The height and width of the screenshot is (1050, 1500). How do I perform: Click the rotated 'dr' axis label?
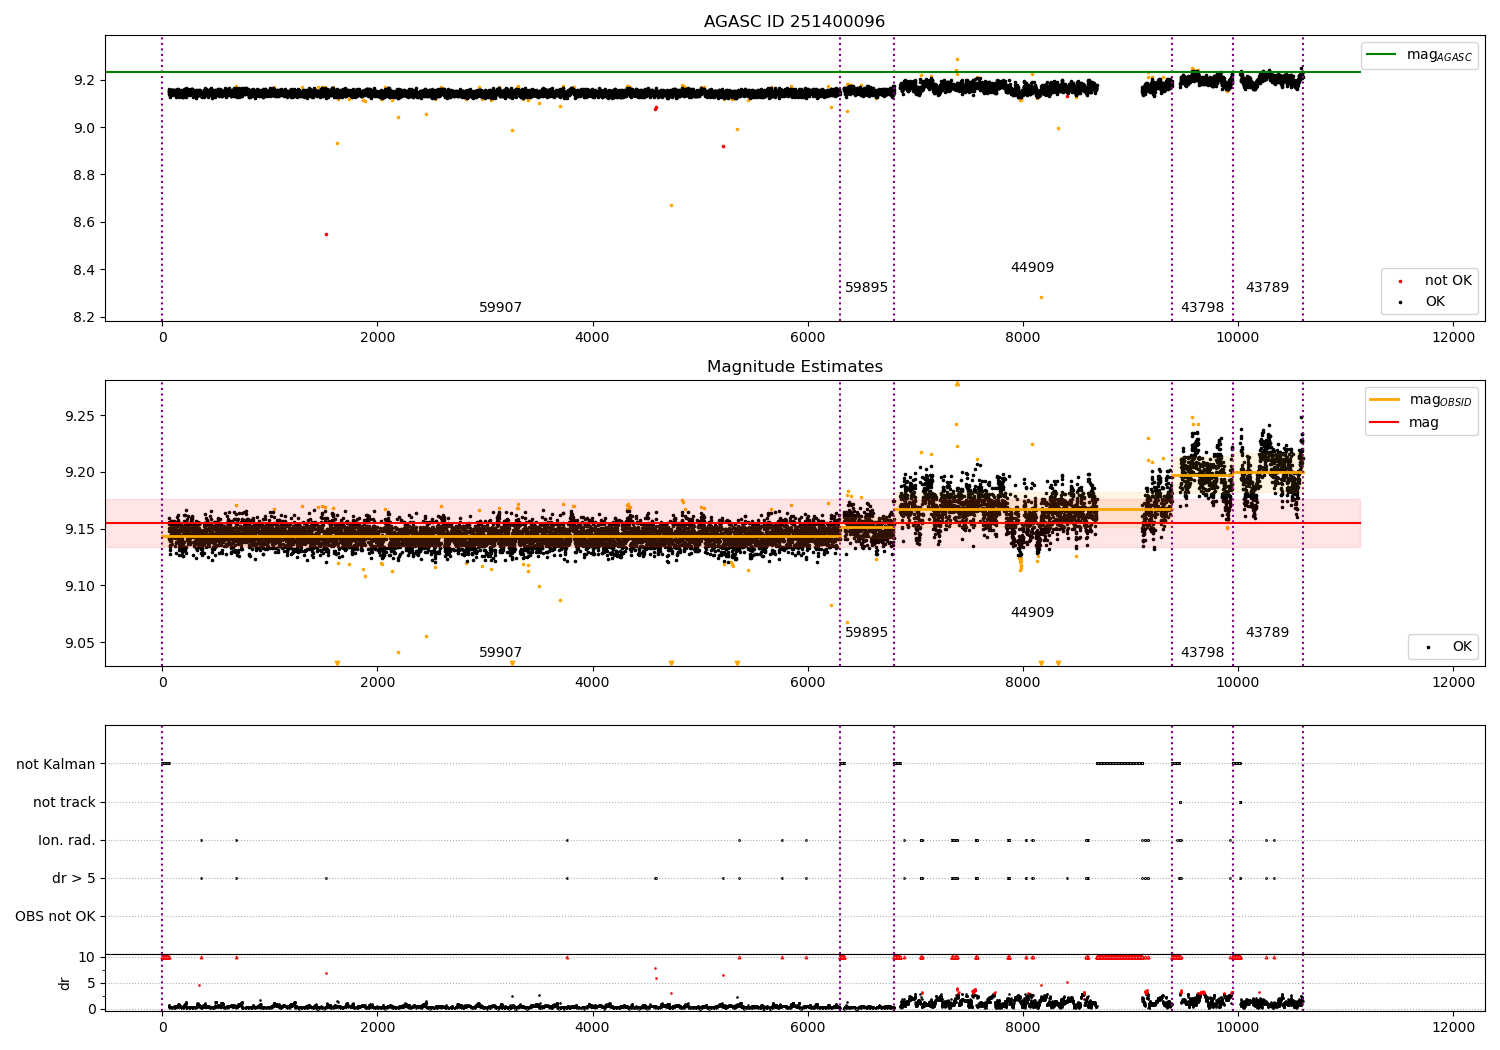pos(65,983)
